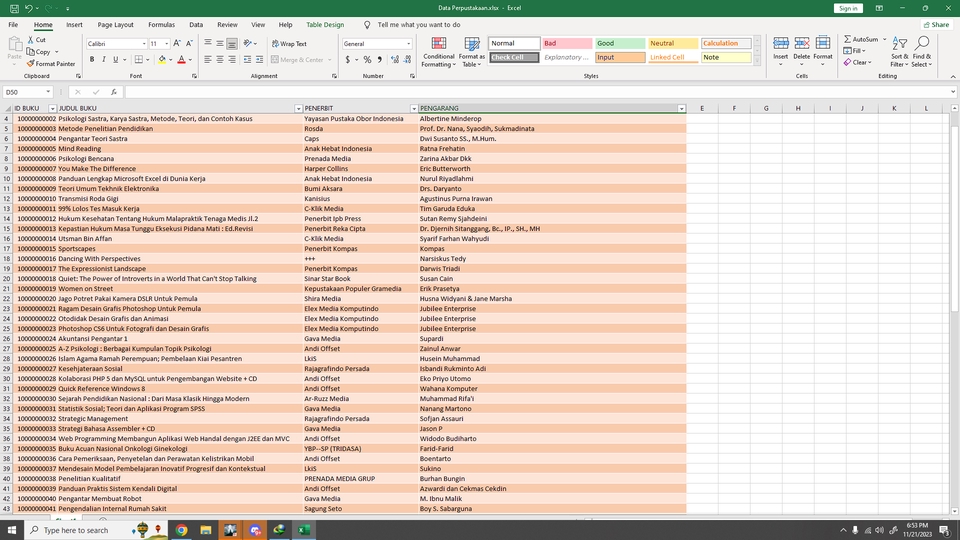This screenshot has height=540, width=960.
Task: Apply the Bad cell style
Action: [x=567, y=43]
